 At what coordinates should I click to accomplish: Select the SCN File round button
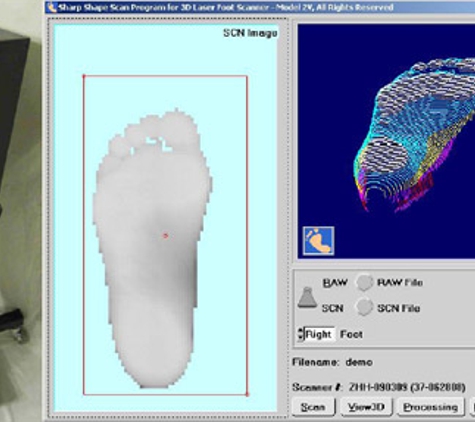364,308
